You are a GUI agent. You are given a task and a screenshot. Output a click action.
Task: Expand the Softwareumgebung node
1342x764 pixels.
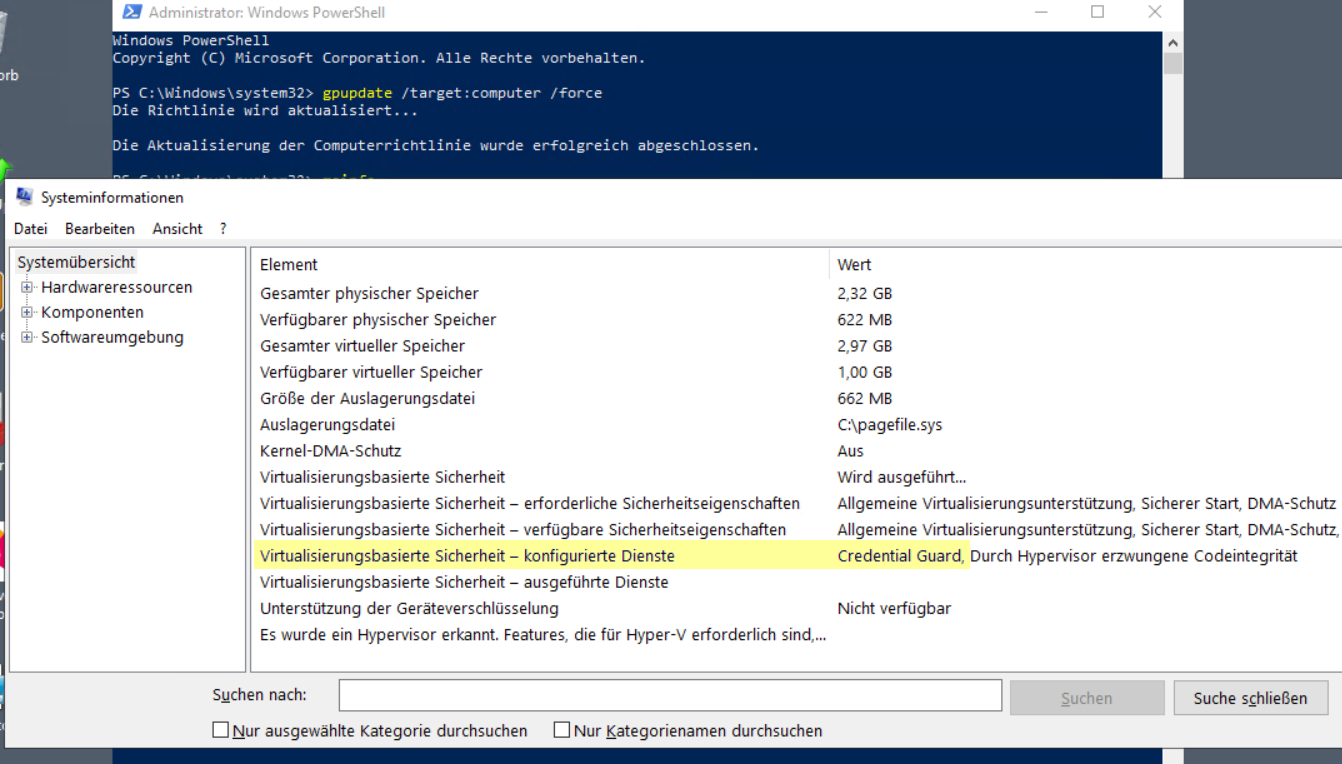tap(27, 337)
